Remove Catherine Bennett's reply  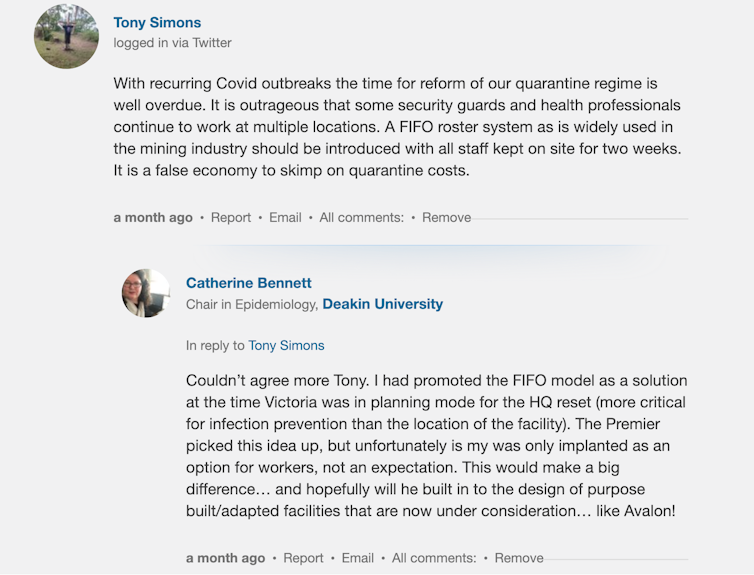click(x=519, y=558)
